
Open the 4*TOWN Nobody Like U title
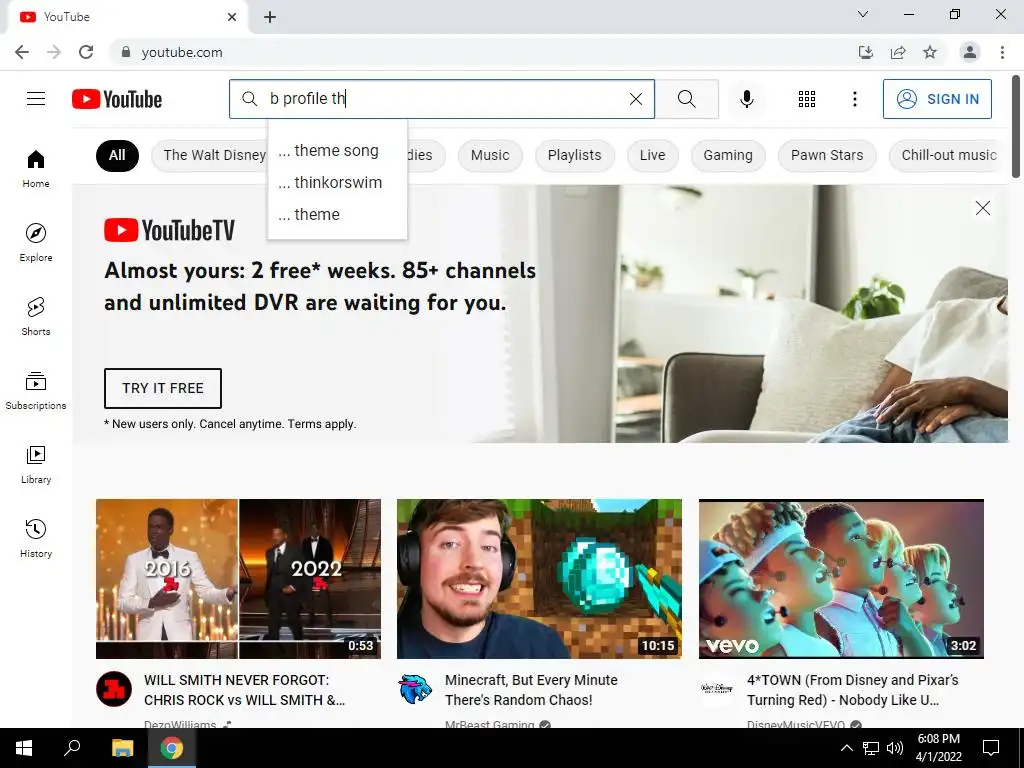852,690
